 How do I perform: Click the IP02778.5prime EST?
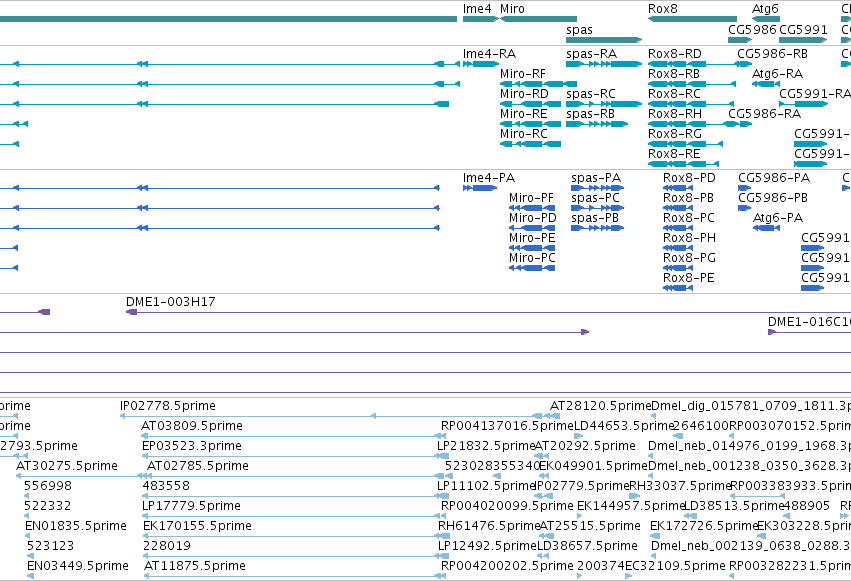[x=340, y=416]
